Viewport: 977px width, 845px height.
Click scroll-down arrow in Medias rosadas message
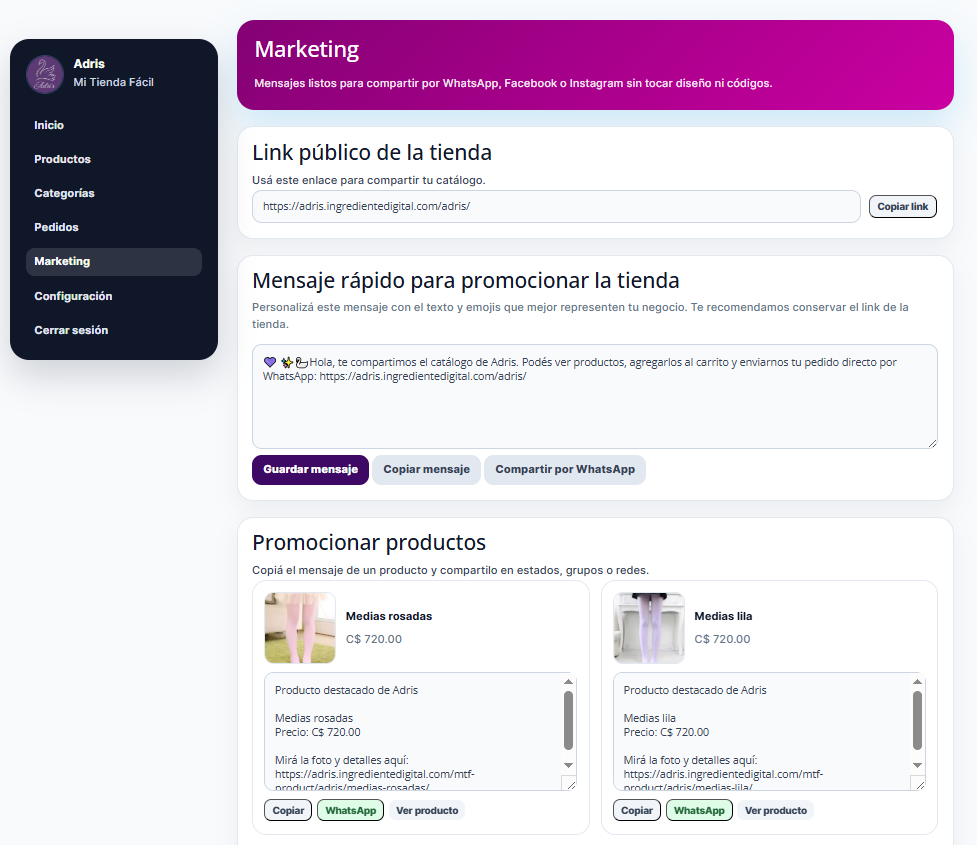[568, 765]
